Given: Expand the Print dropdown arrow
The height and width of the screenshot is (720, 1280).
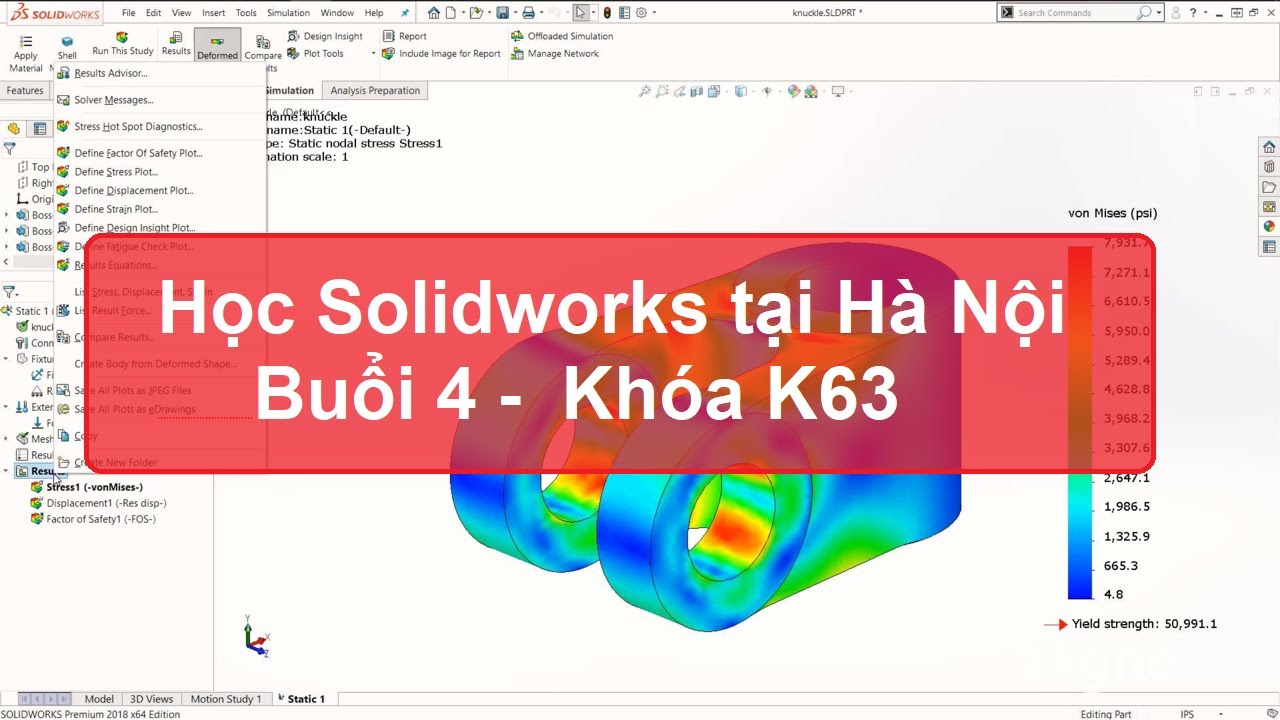Looking at the screenshot, I should pos(540,13).
